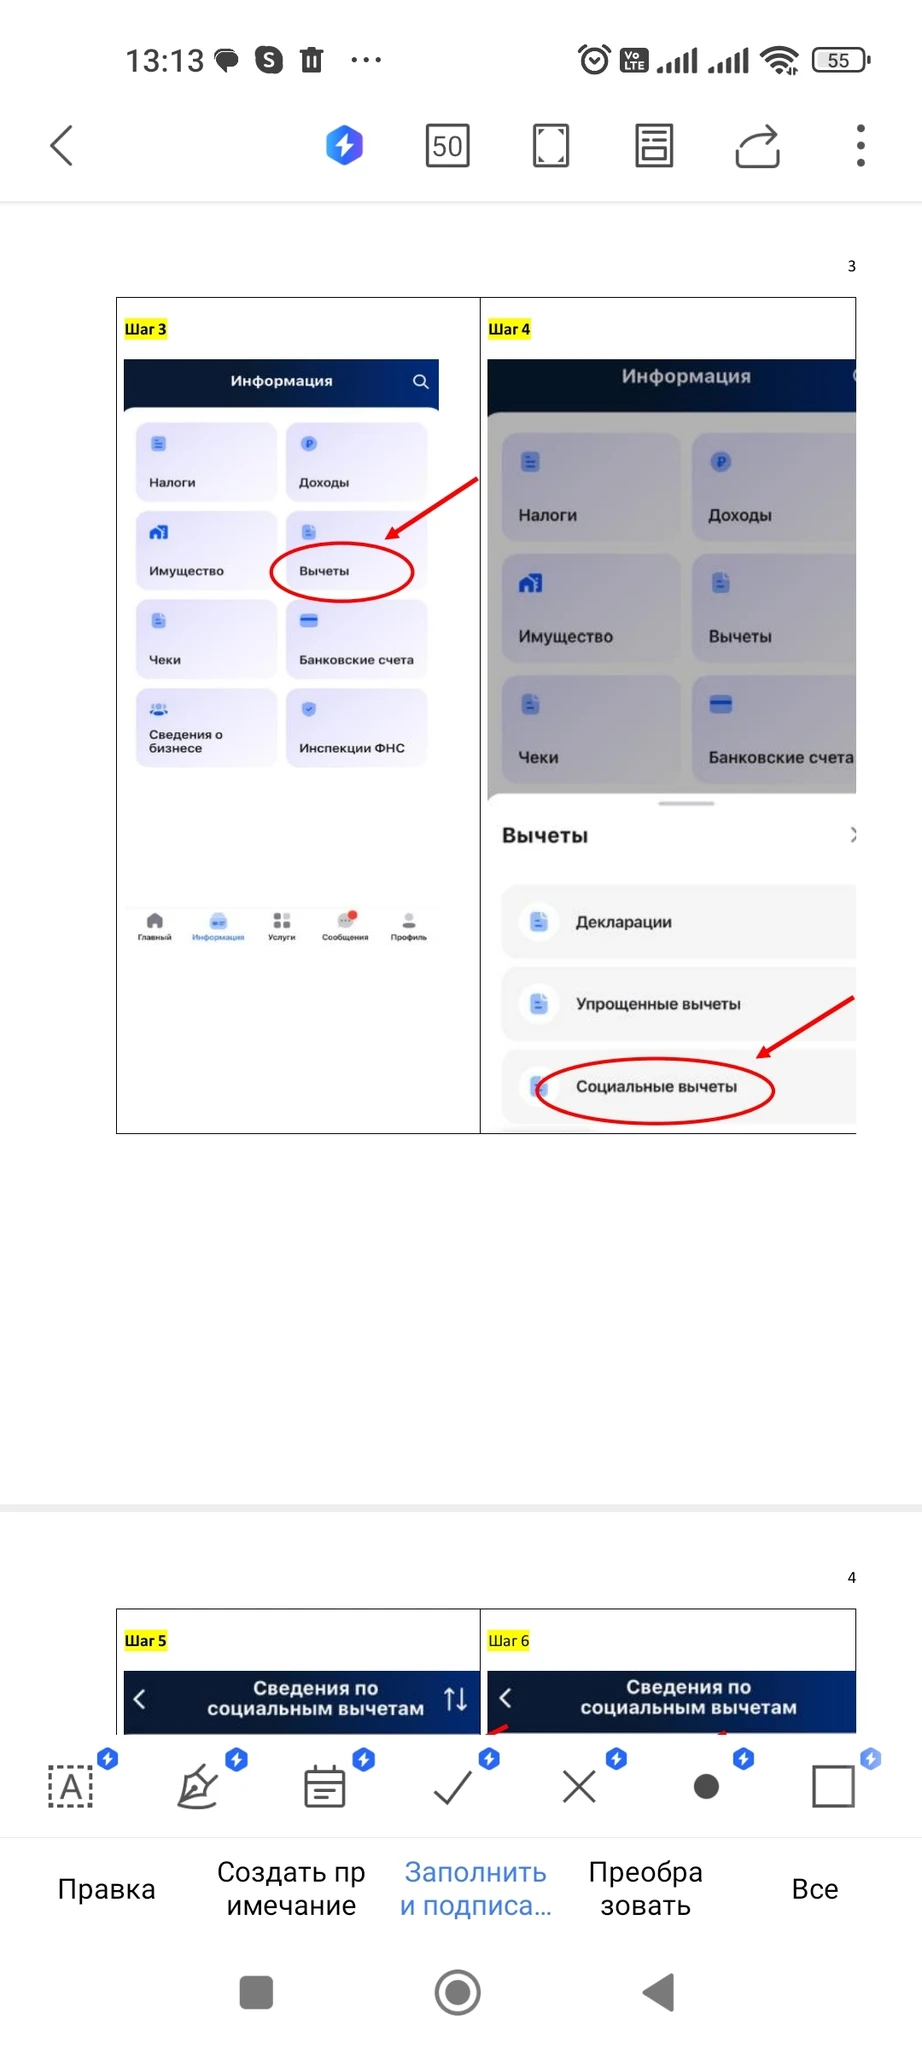Insert date with calendar tool
922x2048 pixels.
(x=325, y=1786)
